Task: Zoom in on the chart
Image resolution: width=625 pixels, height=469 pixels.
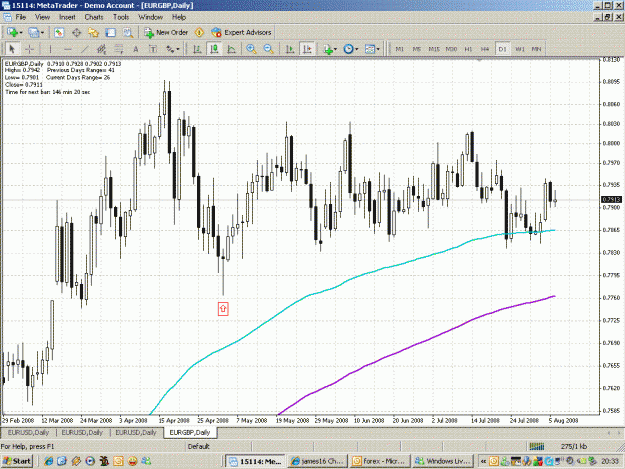Action: 251,49
